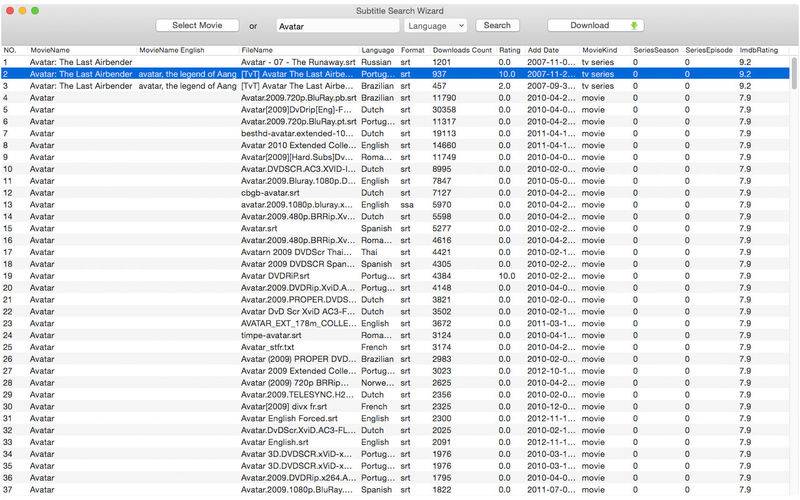Select file 'Avatar_stfr.txt'
The width and height of the screenshot is (800, 500).
pyautogui.click(x=267, y=347)
